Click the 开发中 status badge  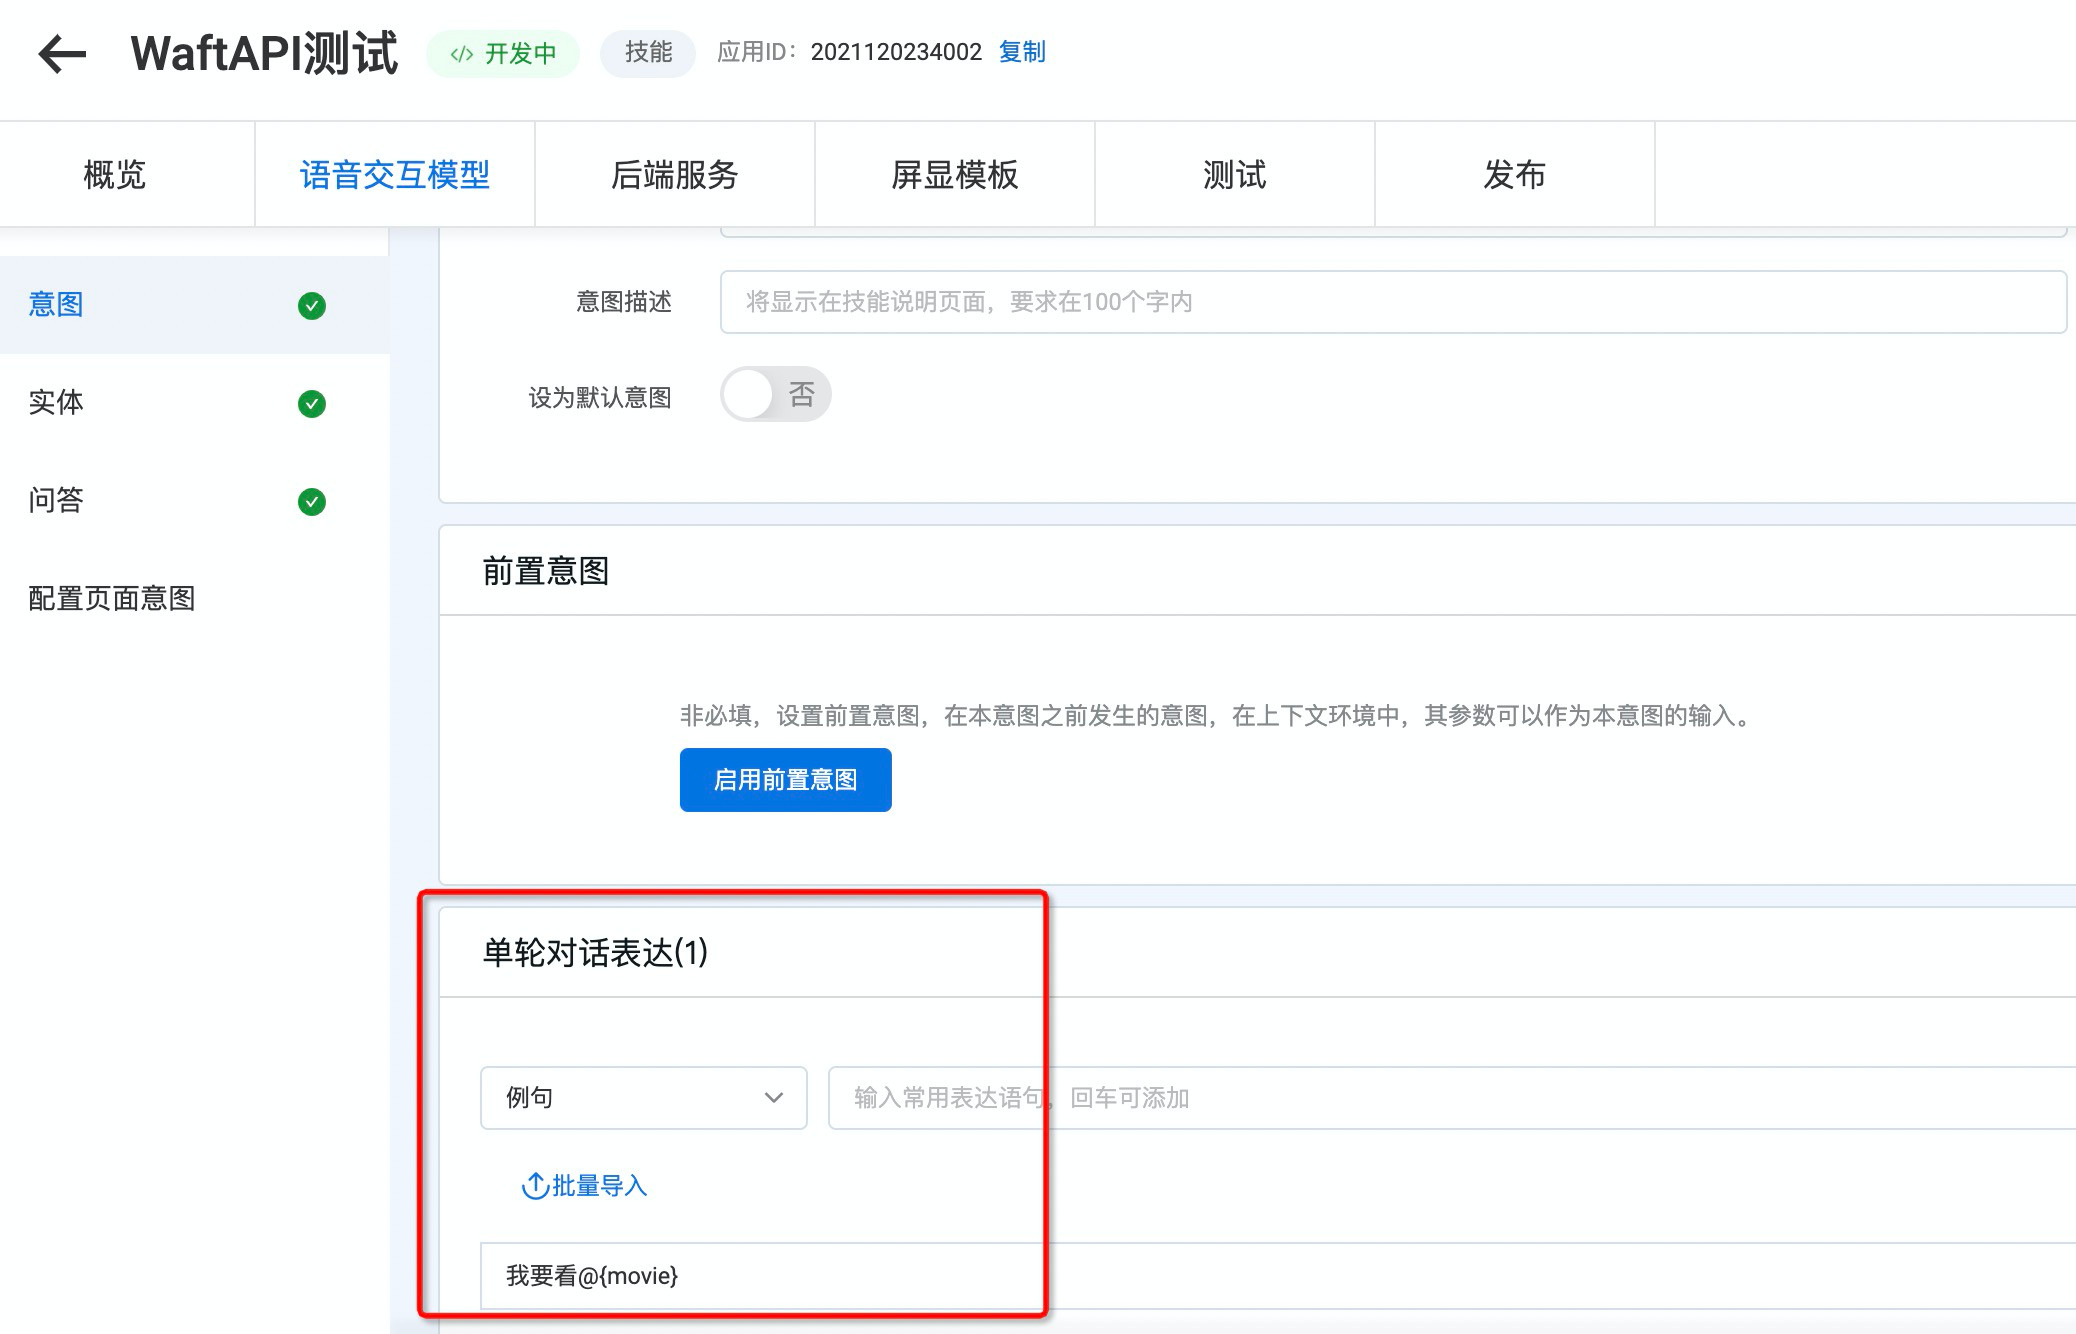pos(503,54)
